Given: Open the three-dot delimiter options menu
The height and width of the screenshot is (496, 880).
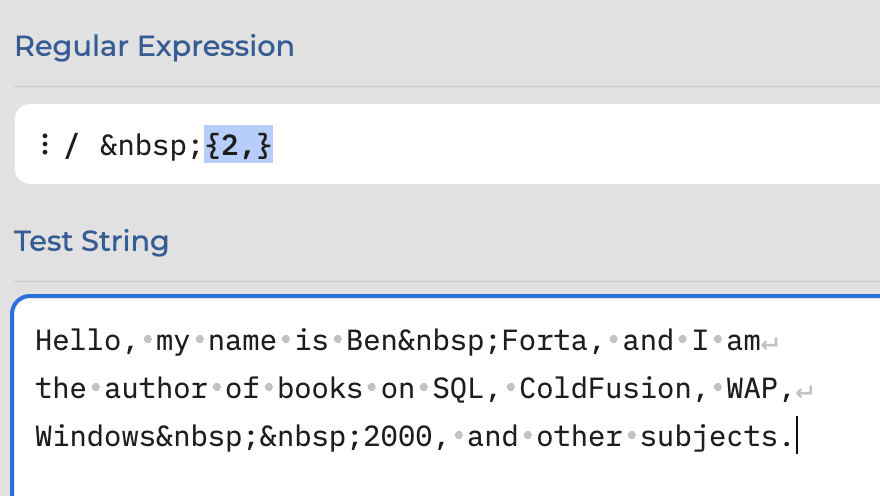Looking at the screenshot, I should tap(45, 144).
